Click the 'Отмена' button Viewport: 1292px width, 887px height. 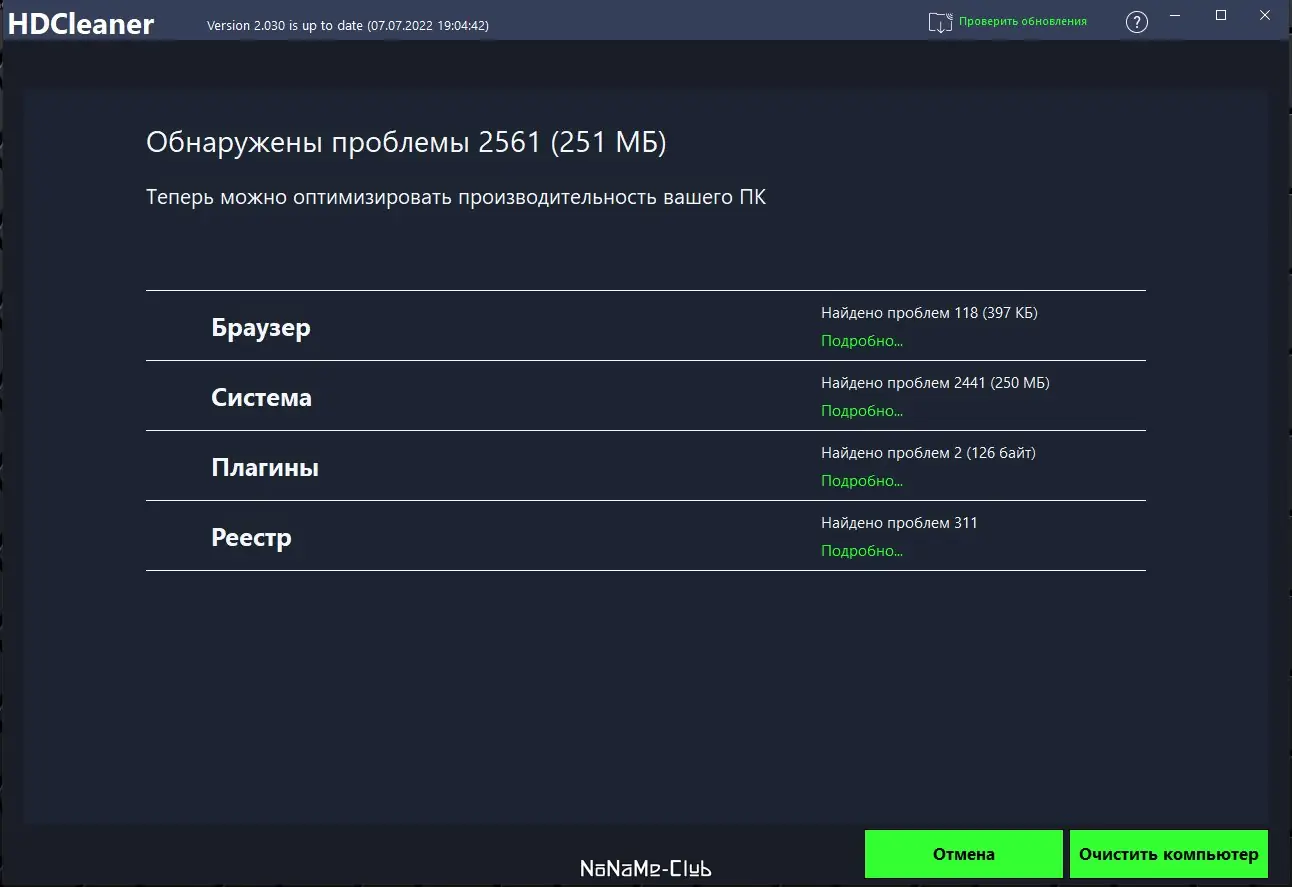964,854
